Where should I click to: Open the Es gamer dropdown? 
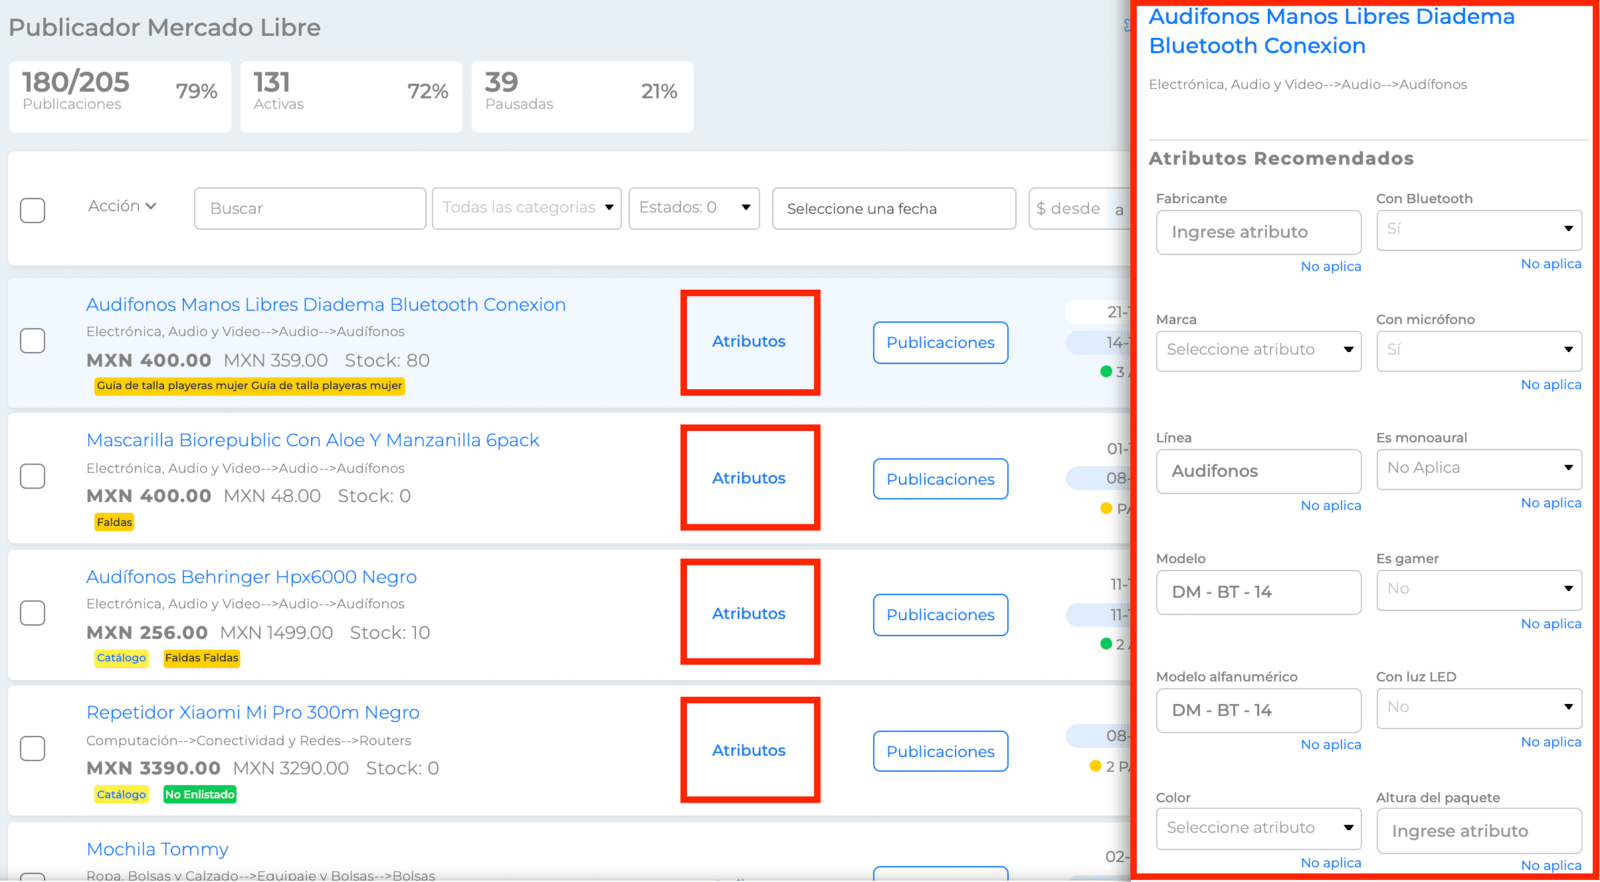[1479, 590]
